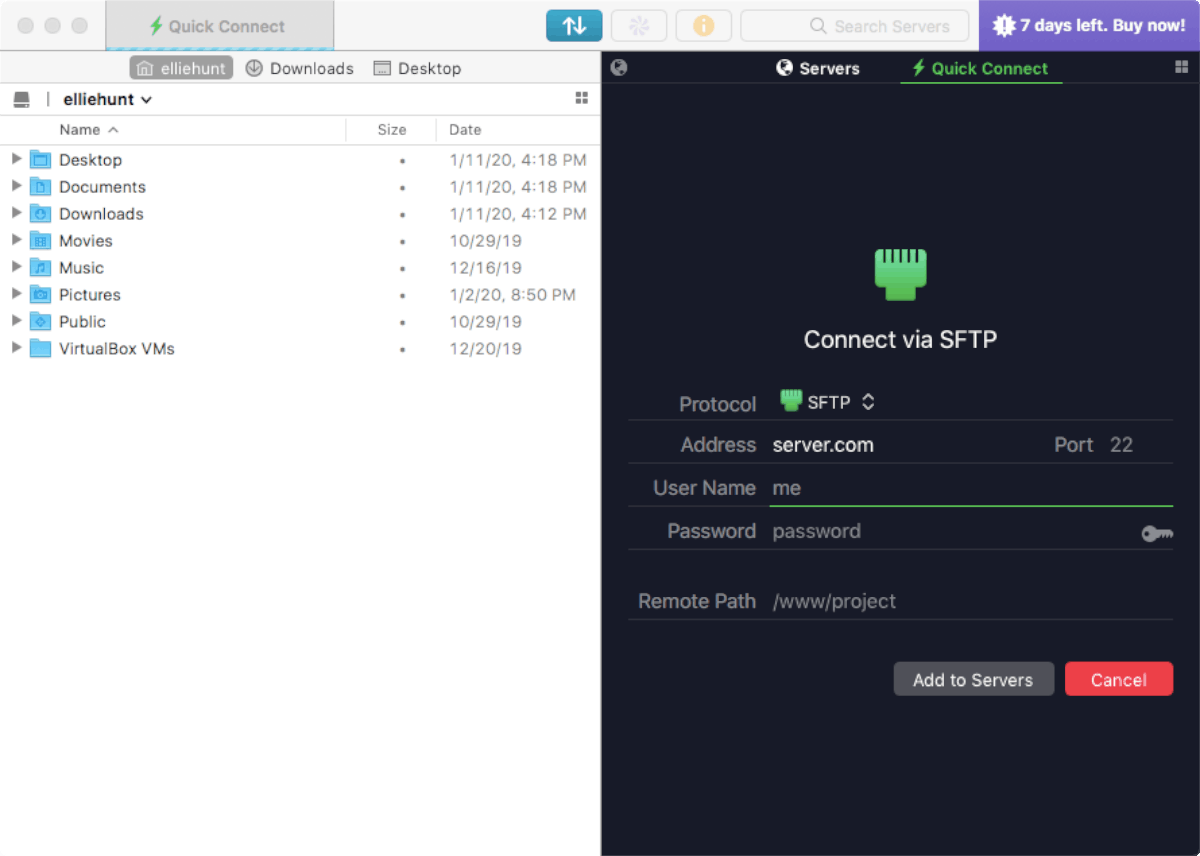This screenshot has height=856, width=1200.
Task: Go to the elliehunt home location
Action: [x=181, y=68]
